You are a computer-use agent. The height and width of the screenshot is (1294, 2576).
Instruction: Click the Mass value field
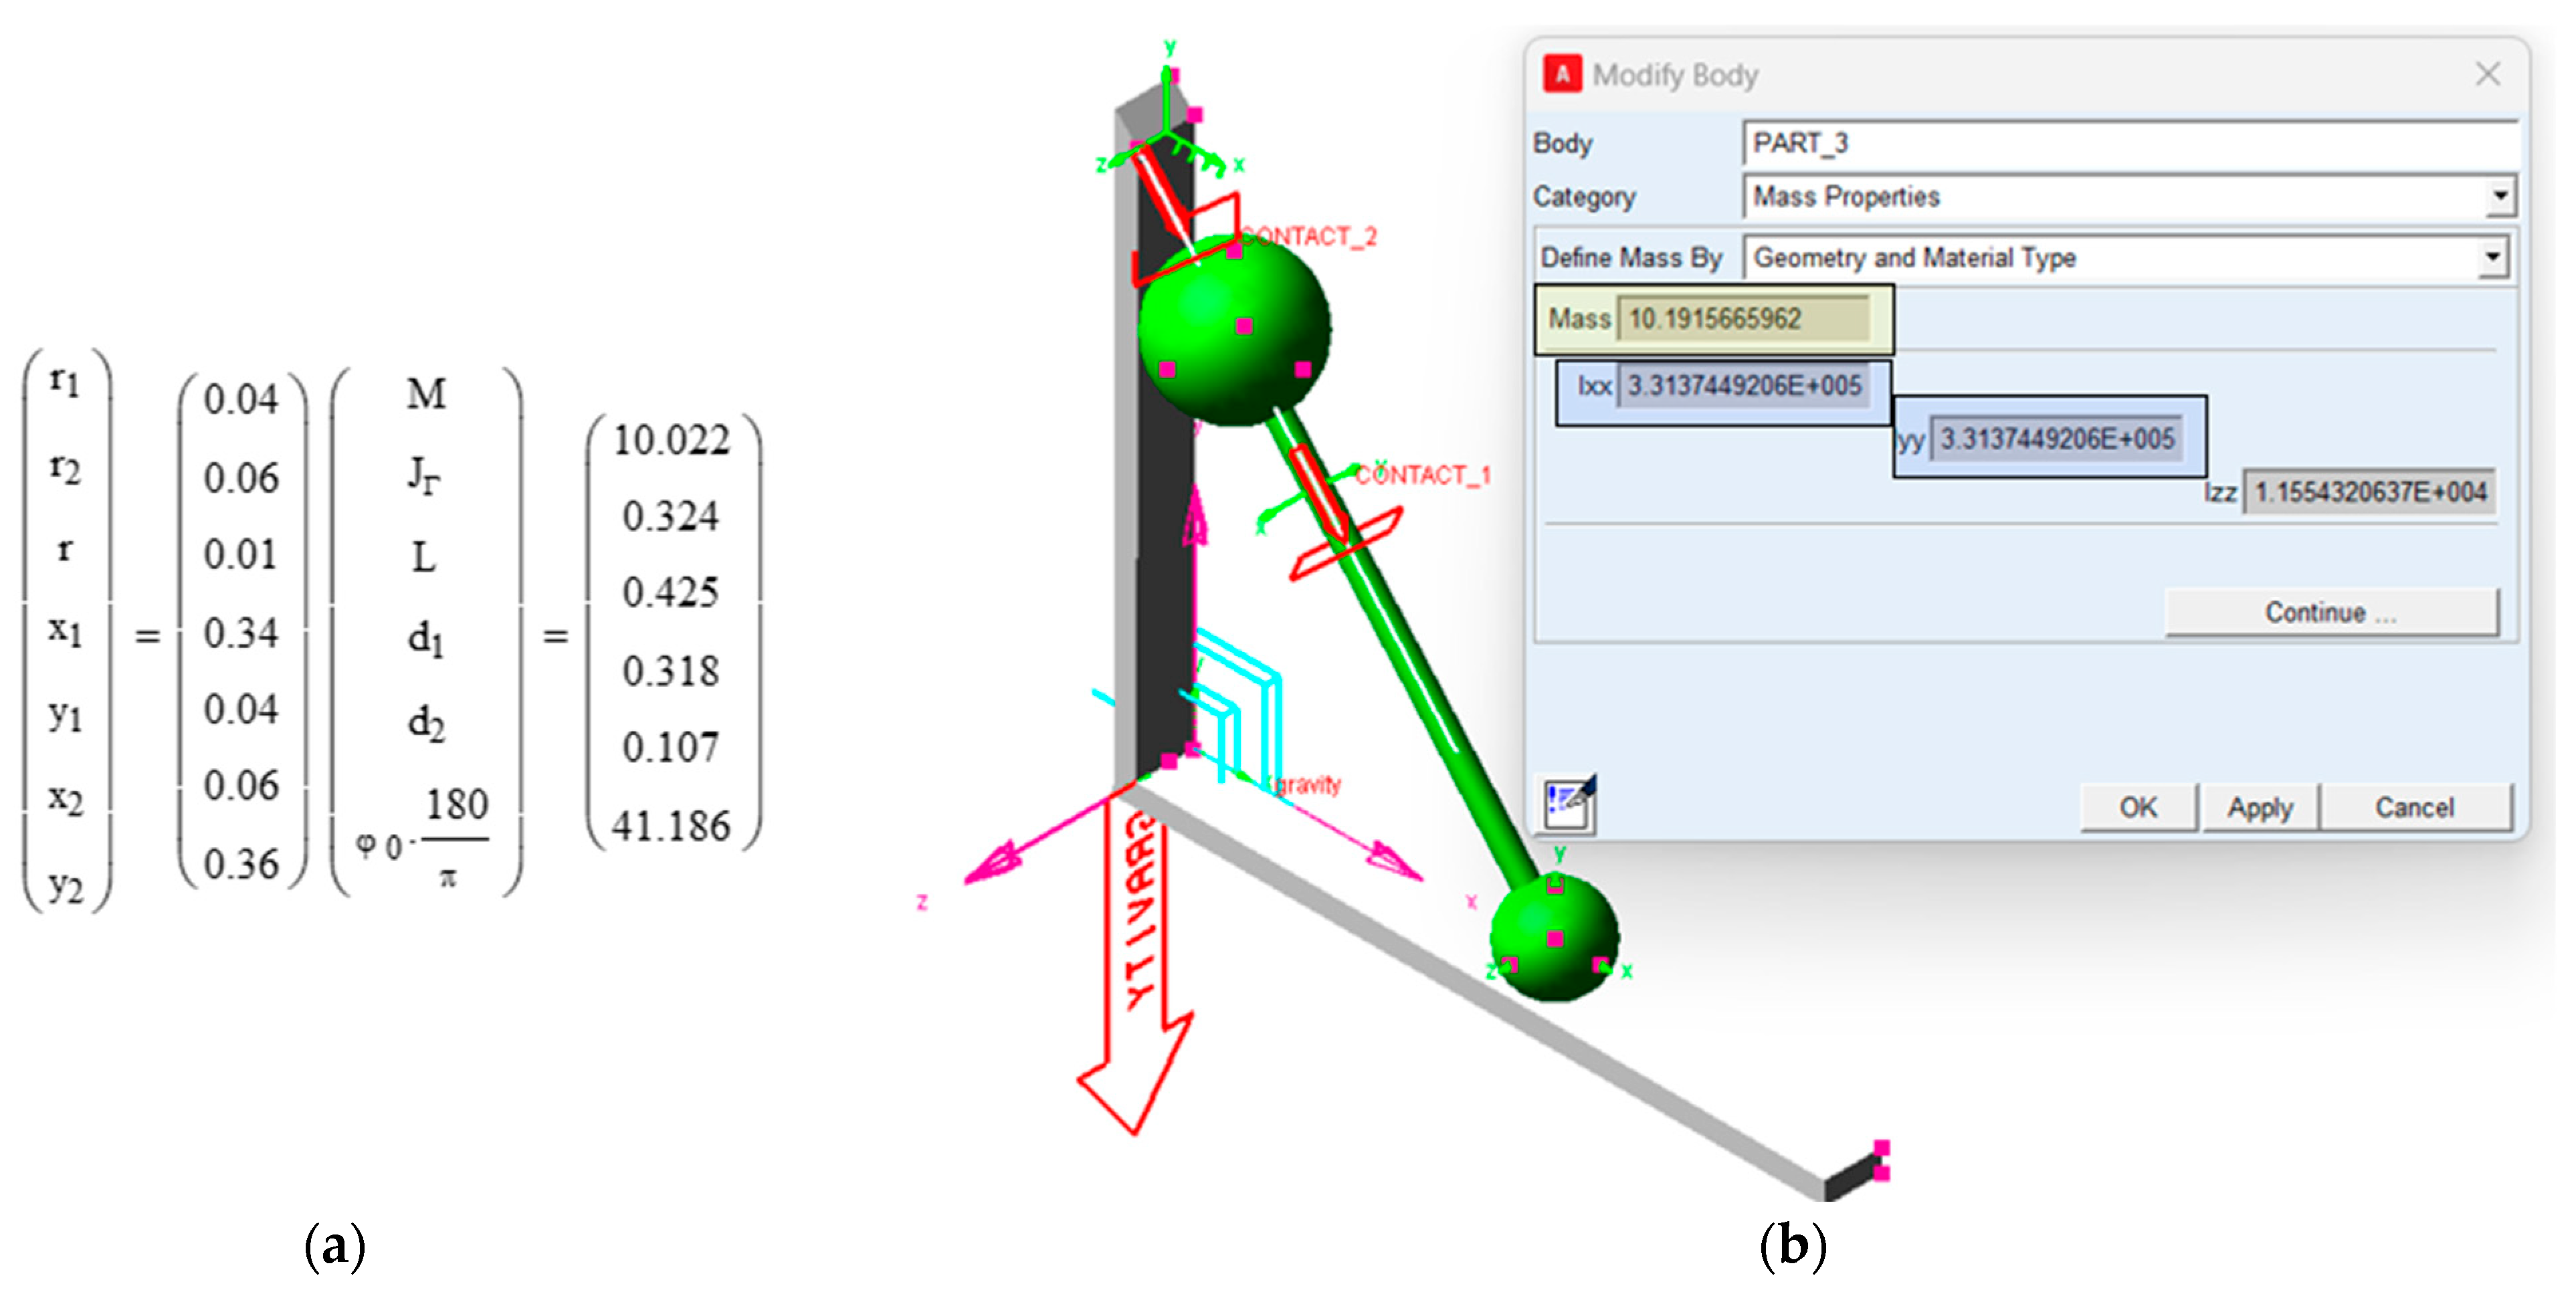1742,319
